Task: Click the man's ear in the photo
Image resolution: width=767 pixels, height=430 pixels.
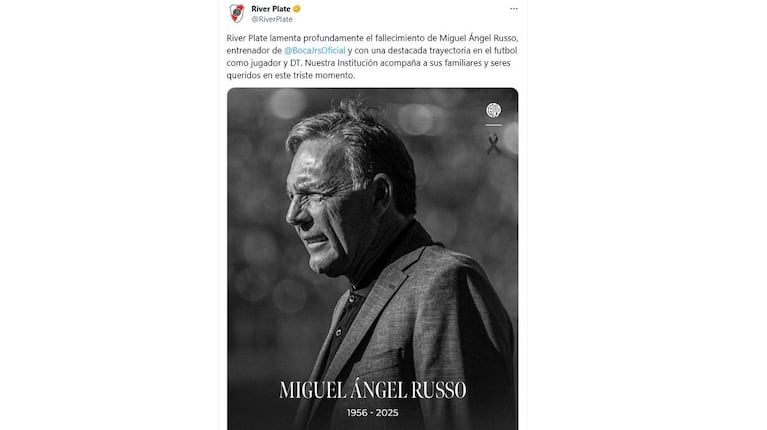Action: pos(382,193)
